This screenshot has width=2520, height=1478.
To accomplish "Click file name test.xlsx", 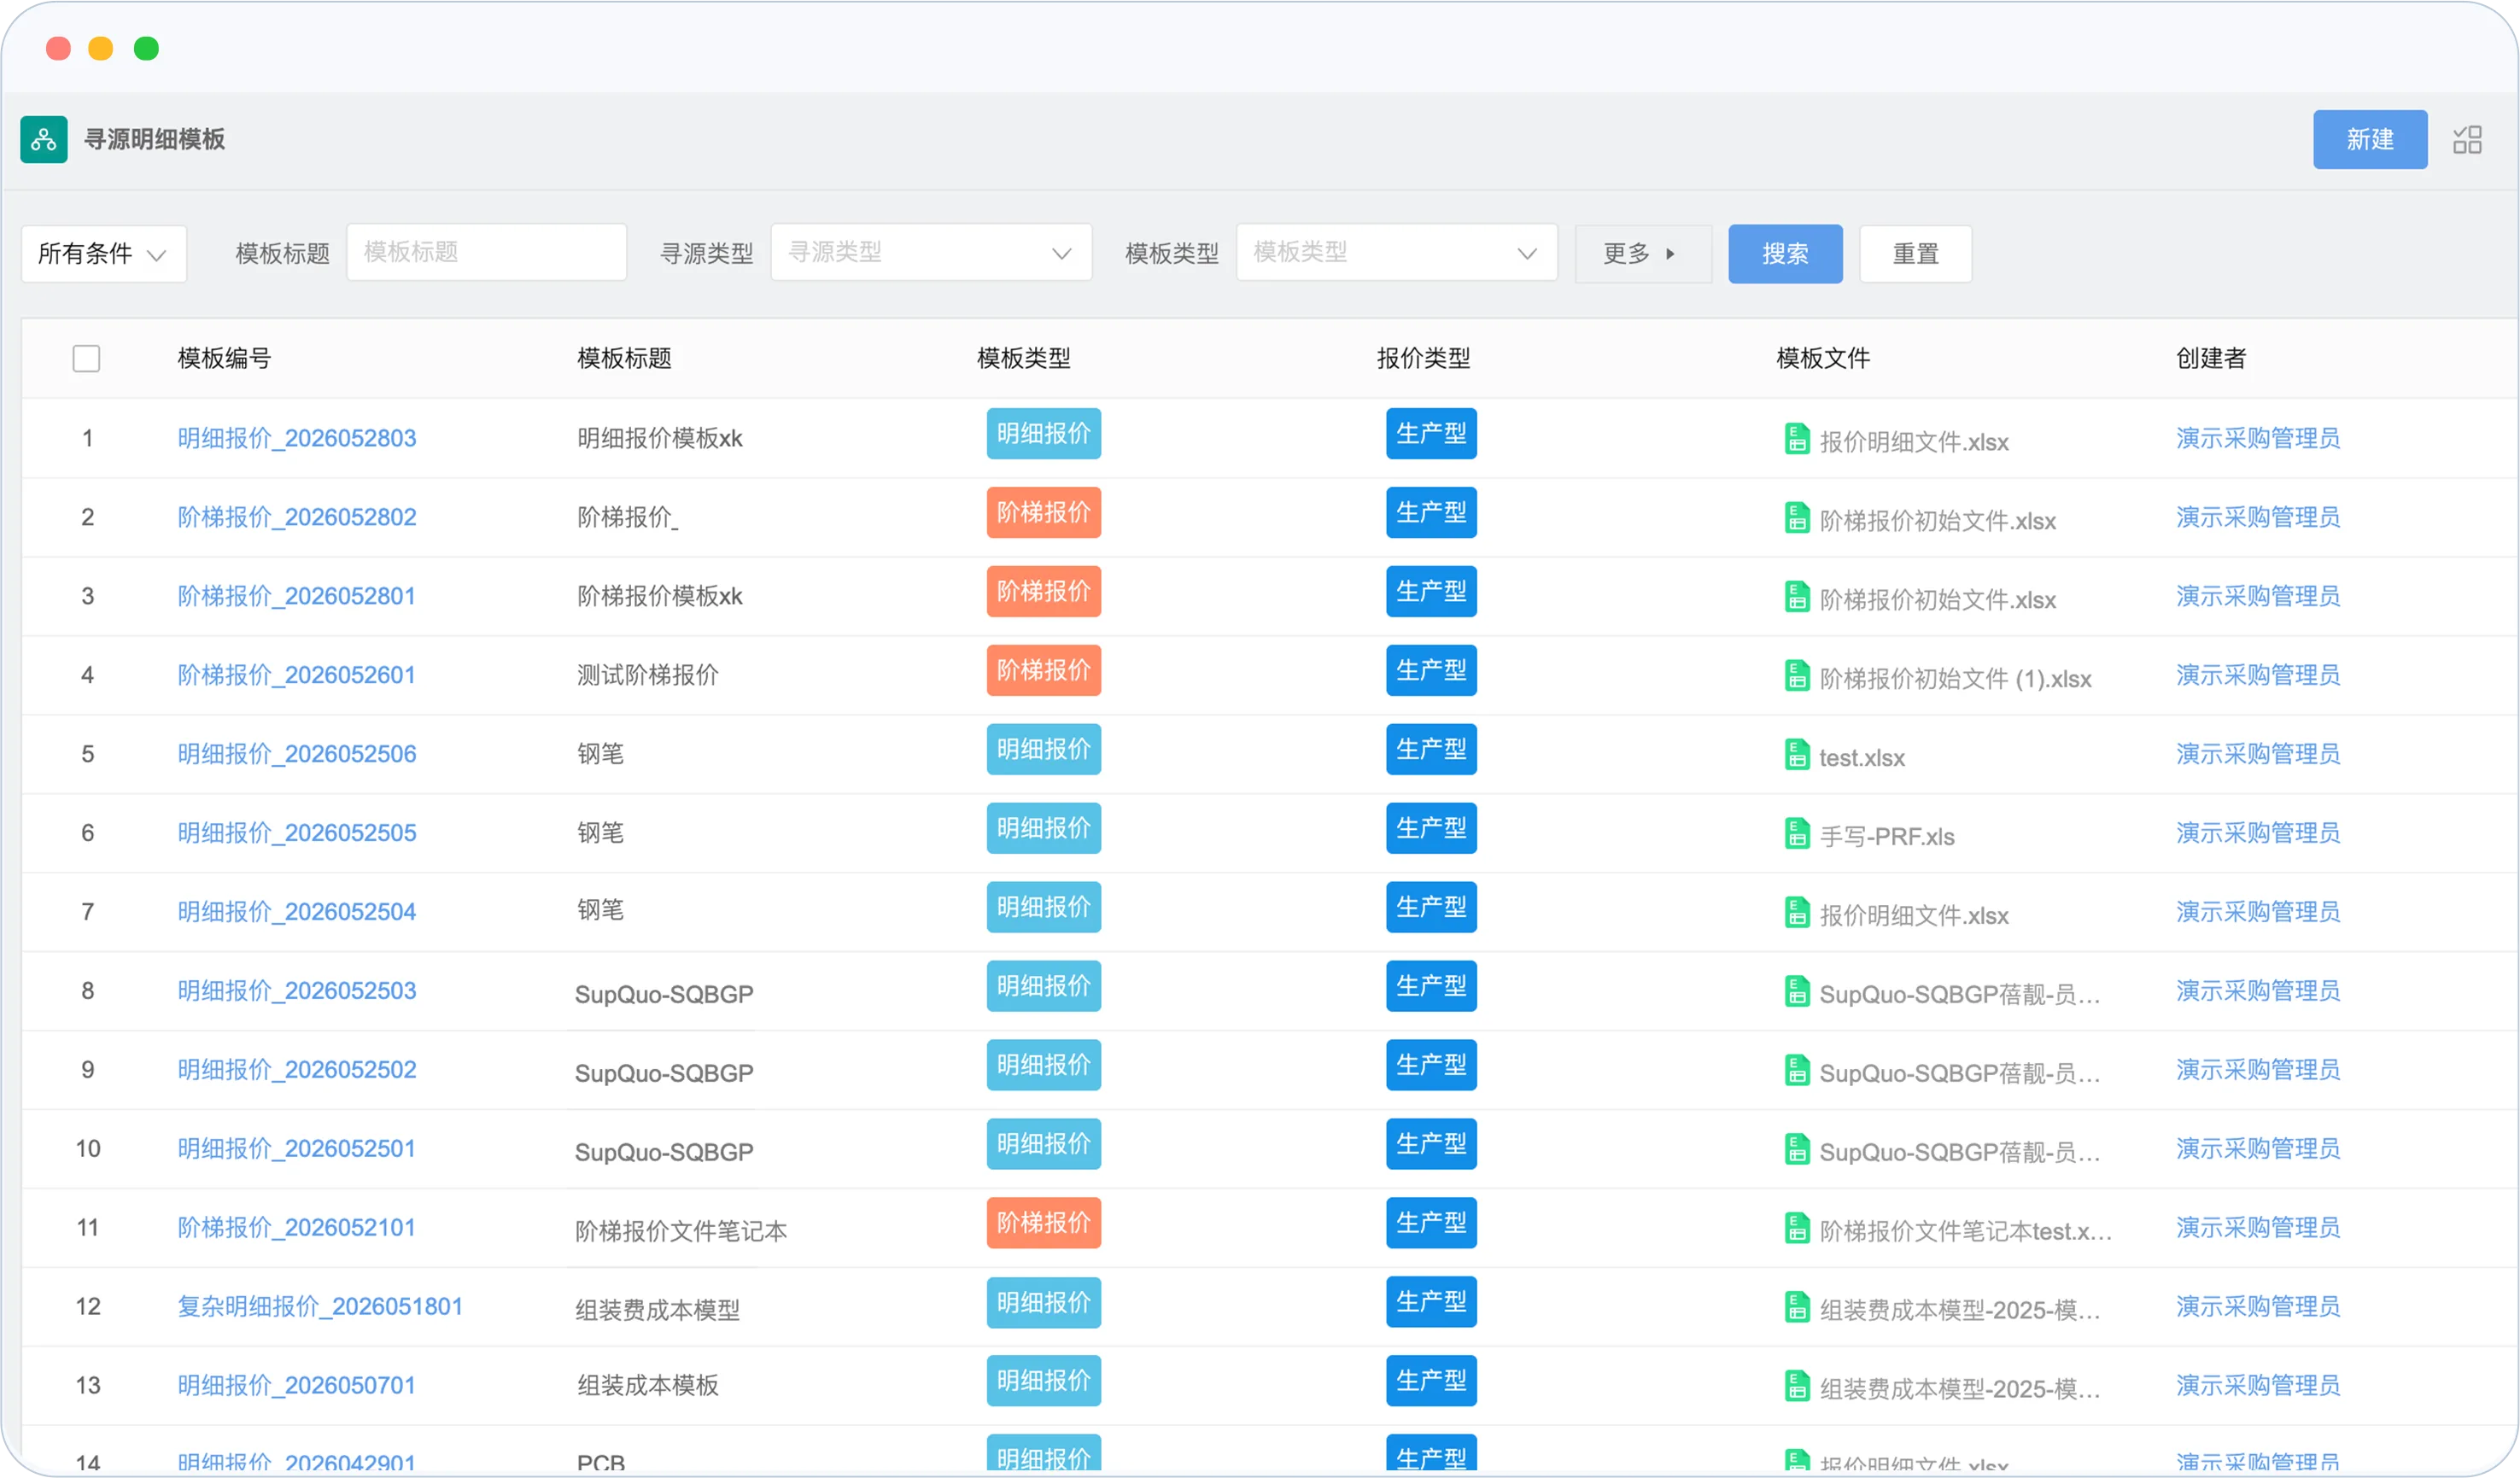I will pos(1862,758).
